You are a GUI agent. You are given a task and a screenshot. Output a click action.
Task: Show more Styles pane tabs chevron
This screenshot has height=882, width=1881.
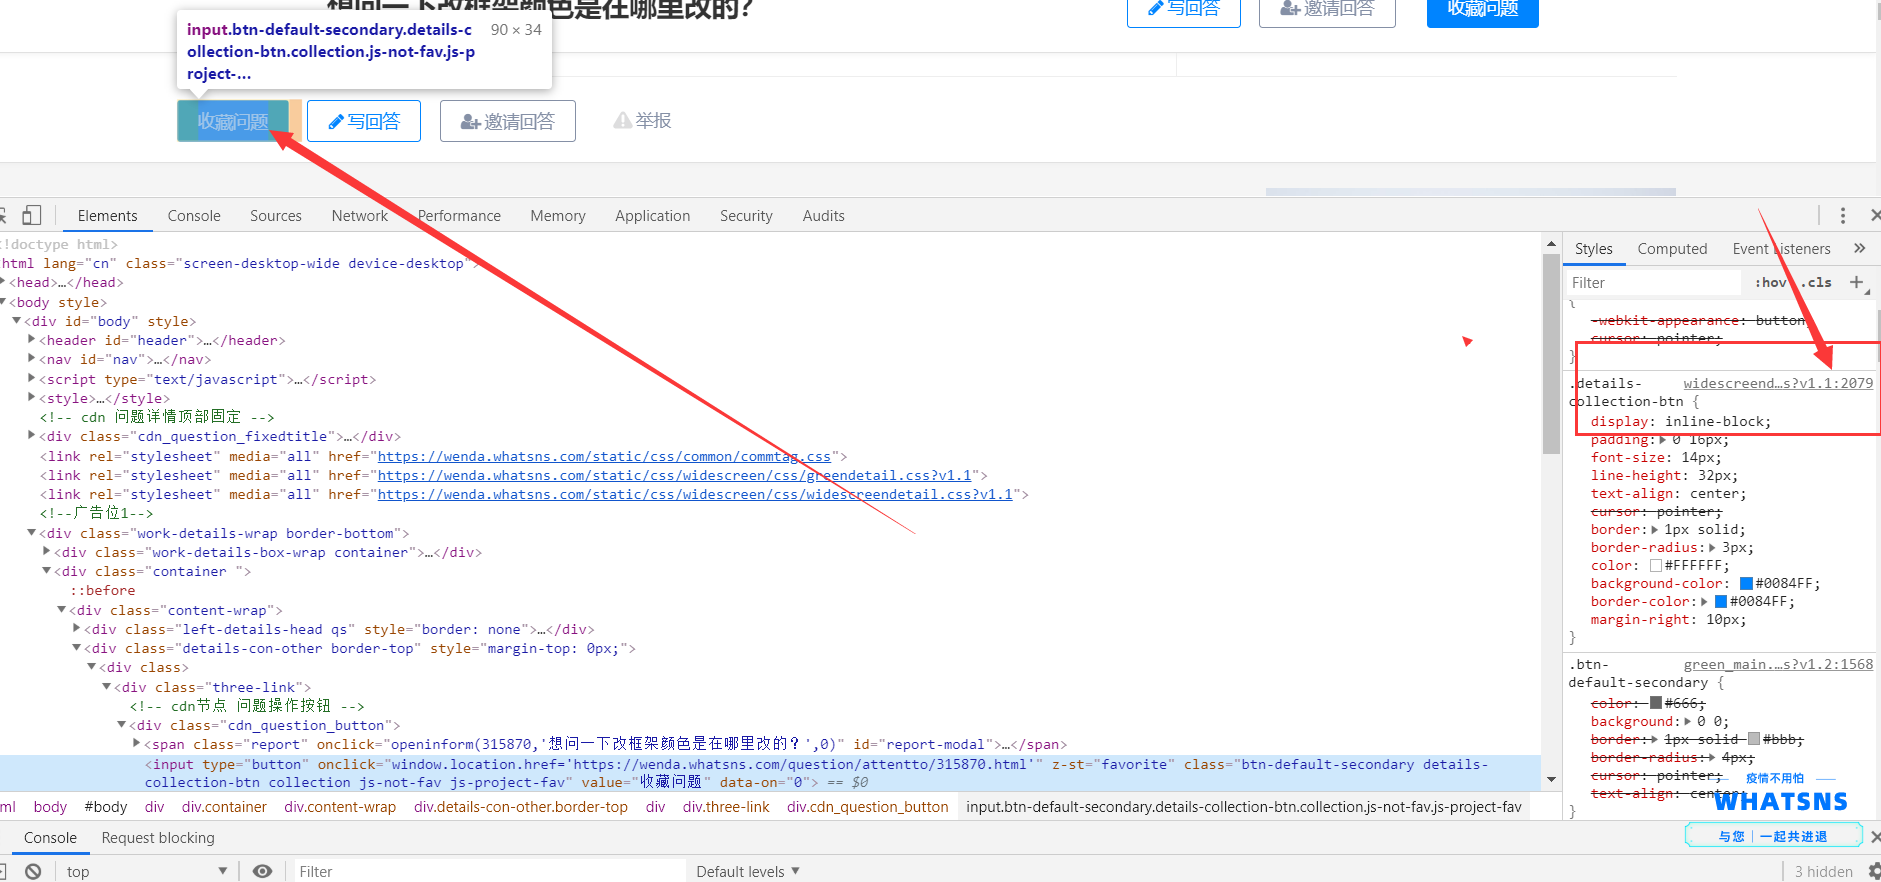coord(1859,248)
